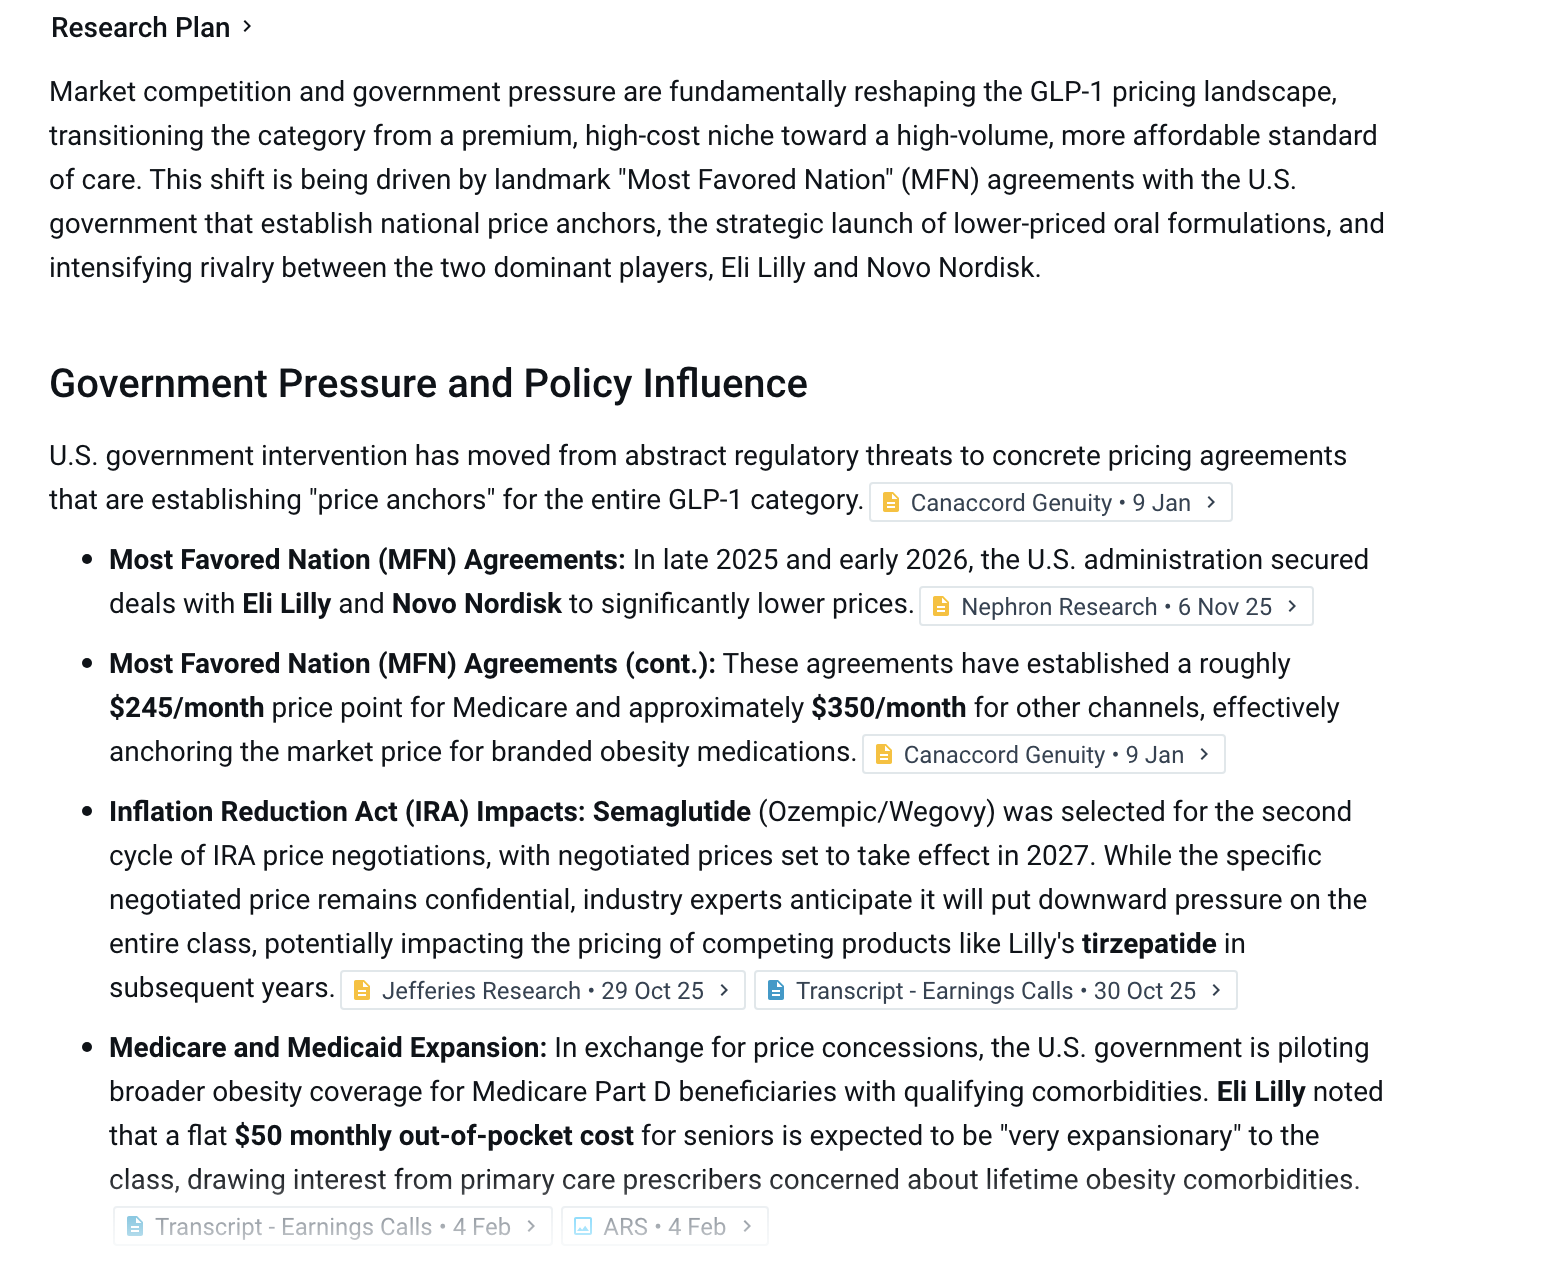
Task: Click the chevron on the Jefferies Research citation
Action: (x=724, y=990)
